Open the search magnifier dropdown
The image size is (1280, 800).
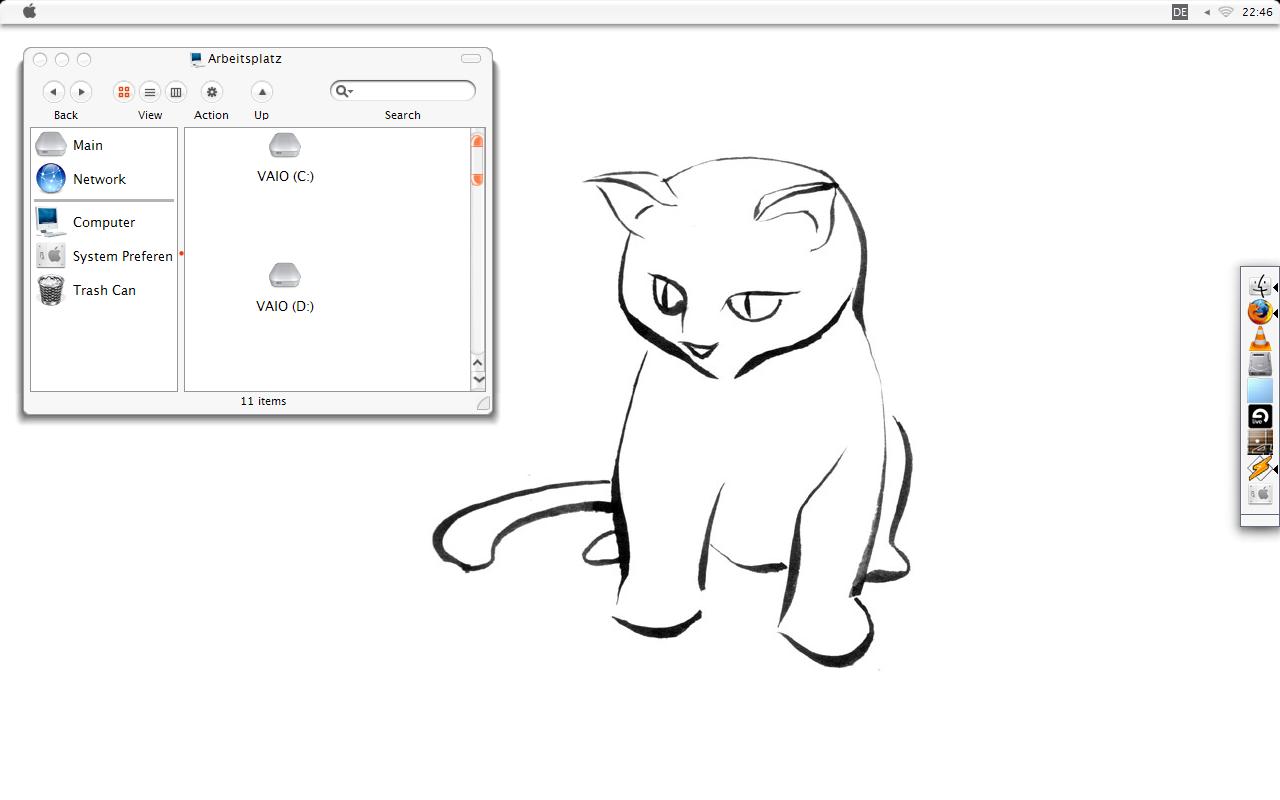click(x=343, y=91)
